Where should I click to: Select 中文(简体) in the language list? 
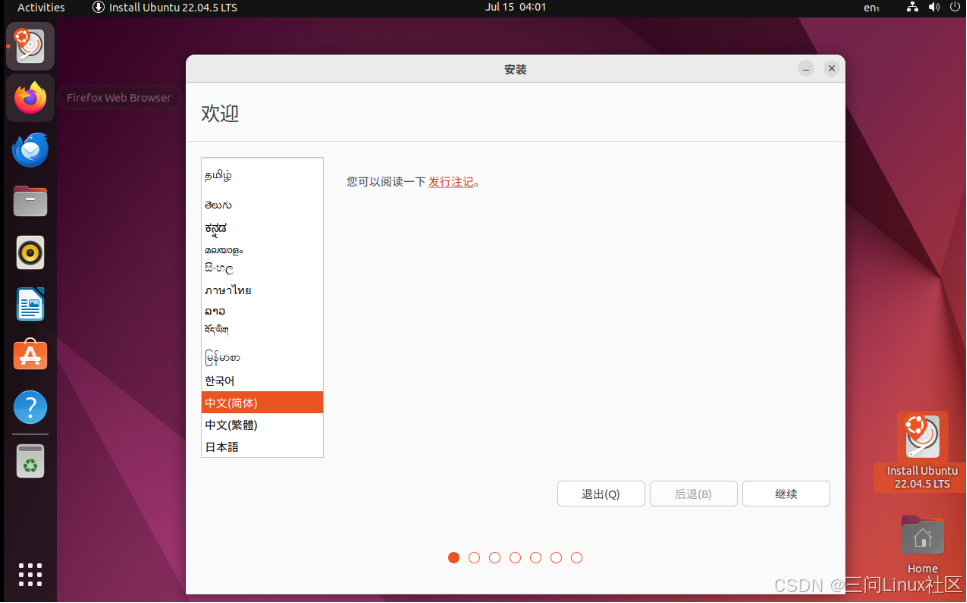click(x=262, y=402)
